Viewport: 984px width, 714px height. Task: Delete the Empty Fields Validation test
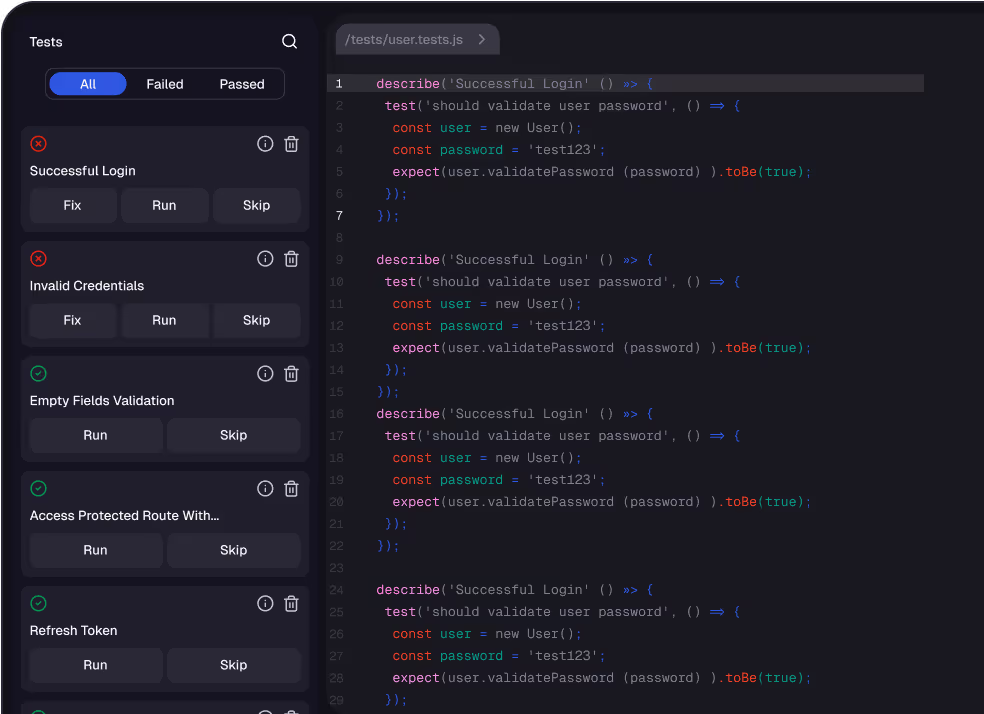tap(291, 373)
